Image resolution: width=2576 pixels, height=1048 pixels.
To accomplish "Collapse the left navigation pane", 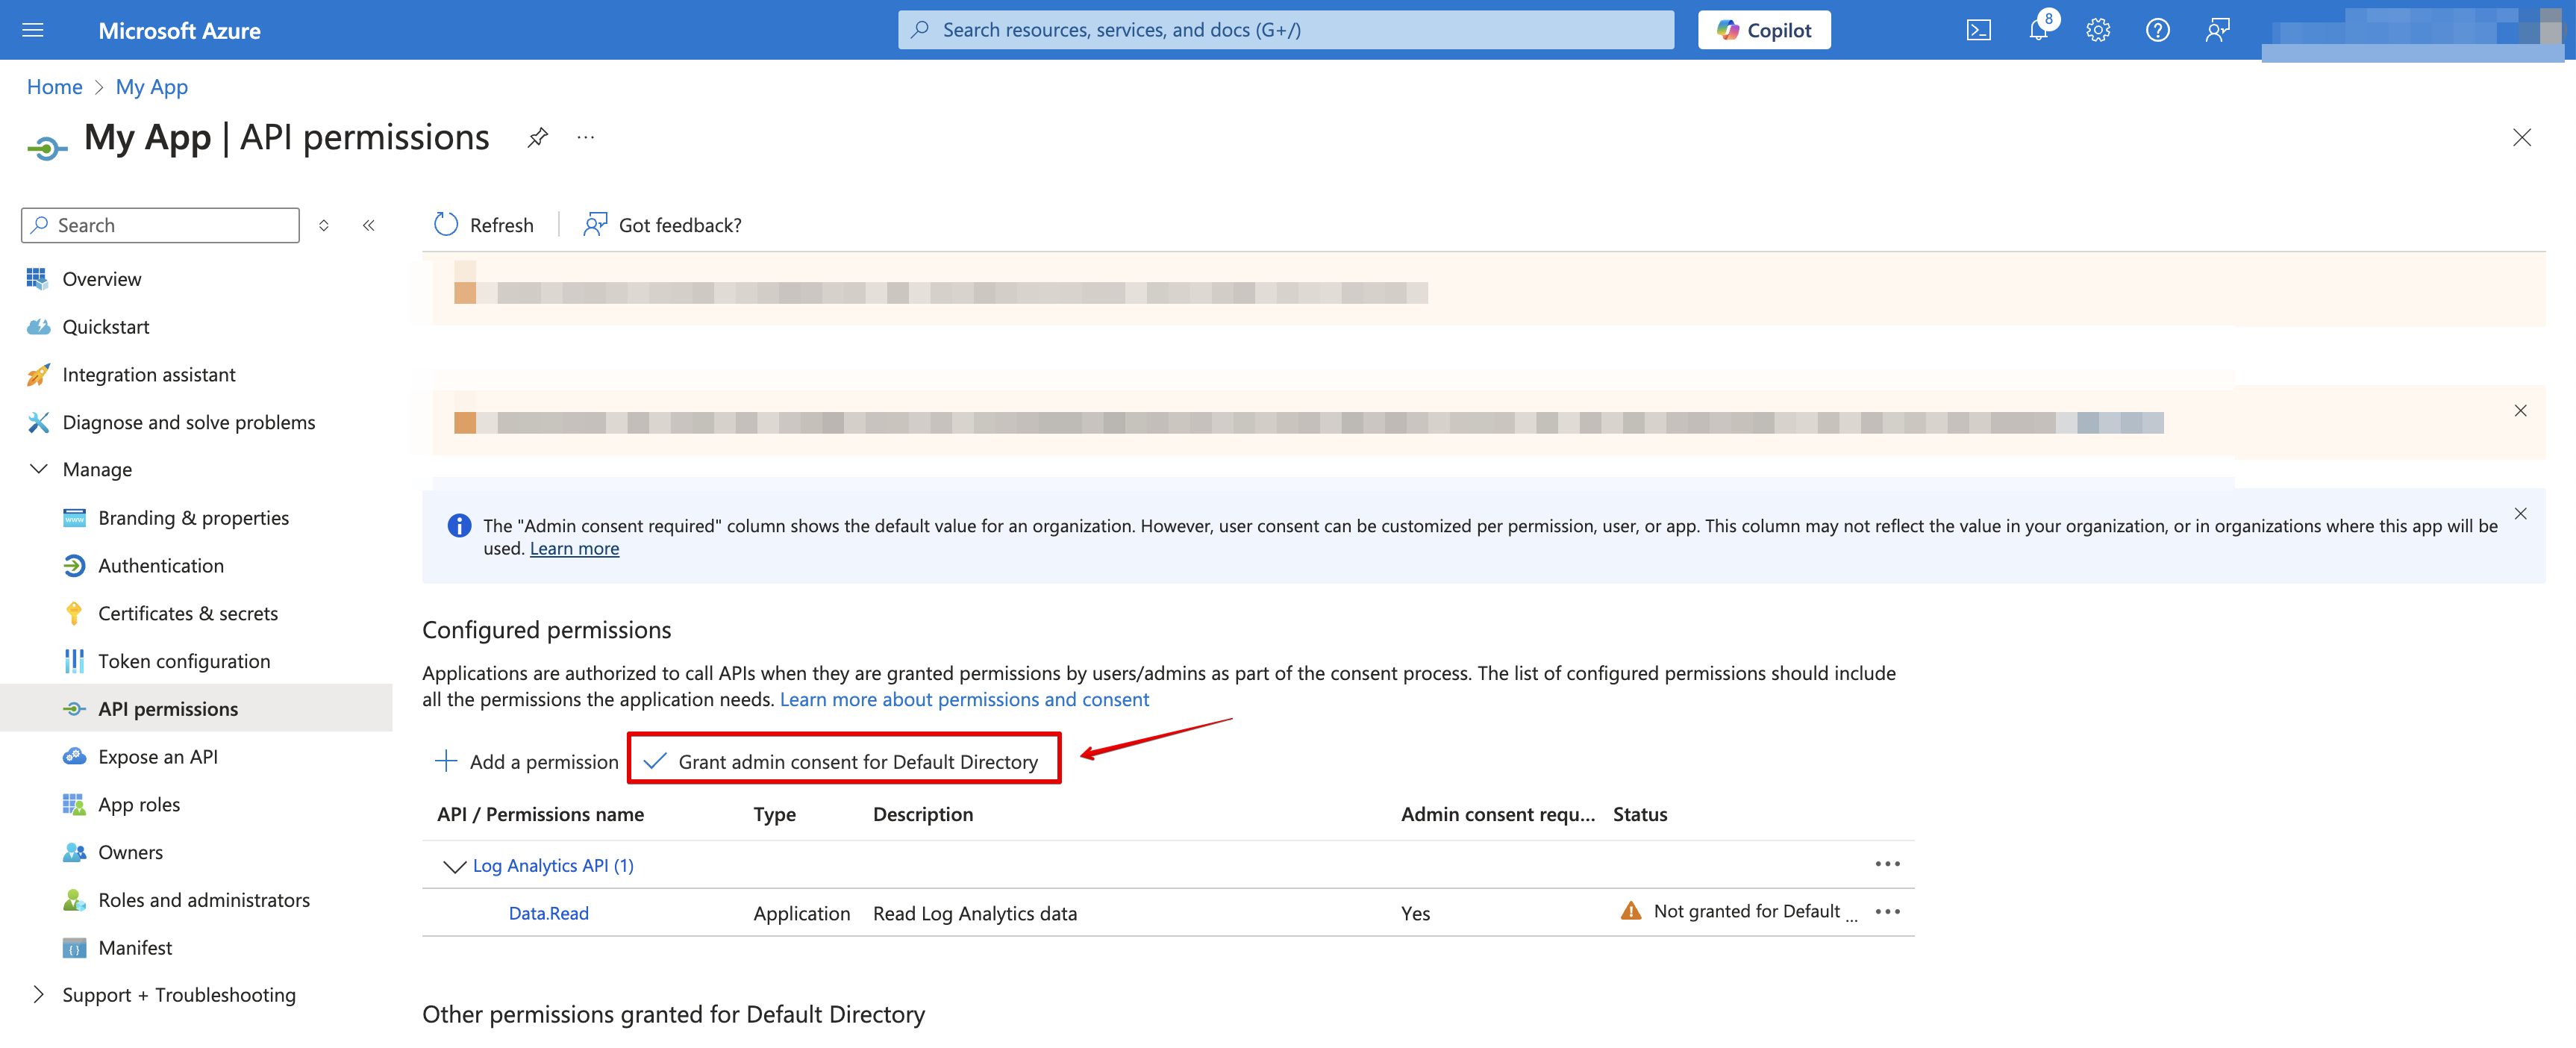I will click(369, 225).
